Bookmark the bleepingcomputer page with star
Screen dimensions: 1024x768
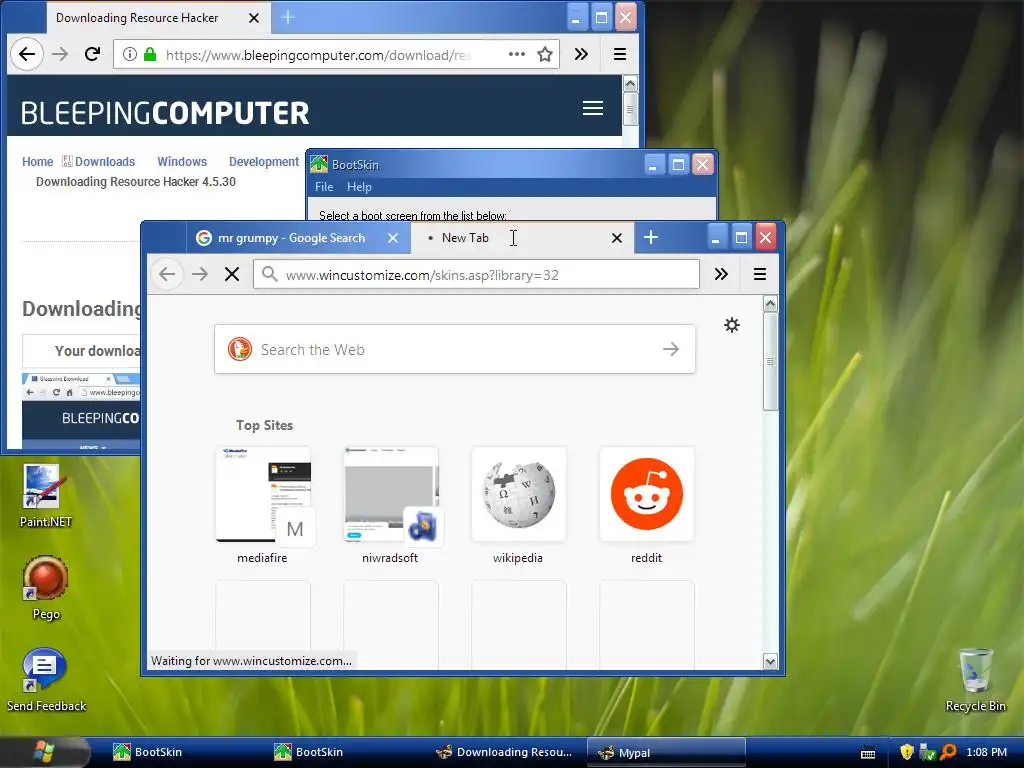(545, 54)
